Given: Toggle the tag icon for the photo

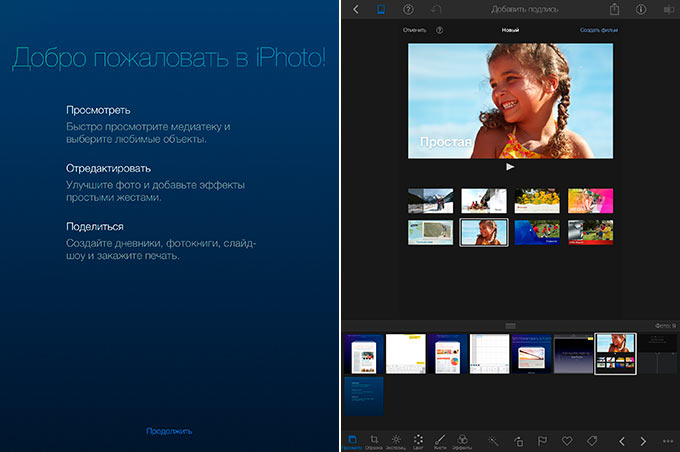Looking at the screenshot, I should [x=592, y=441].
